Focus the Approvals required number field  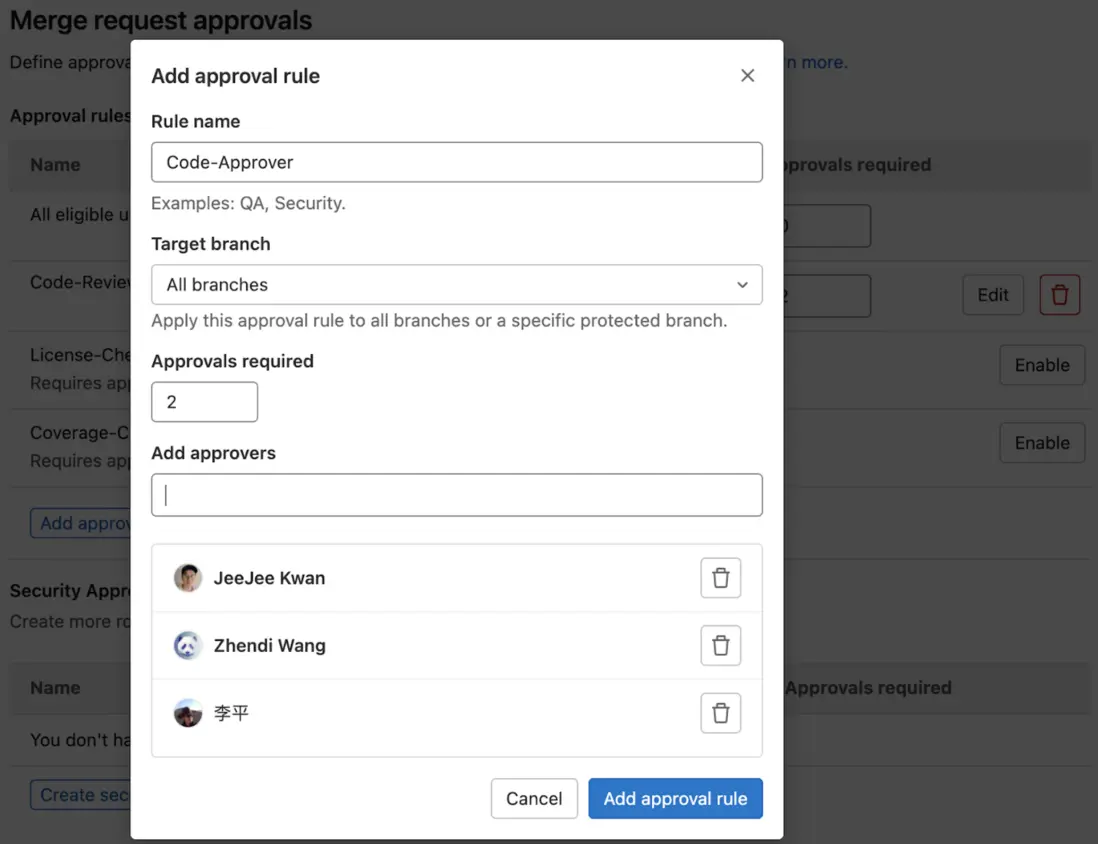204,402
